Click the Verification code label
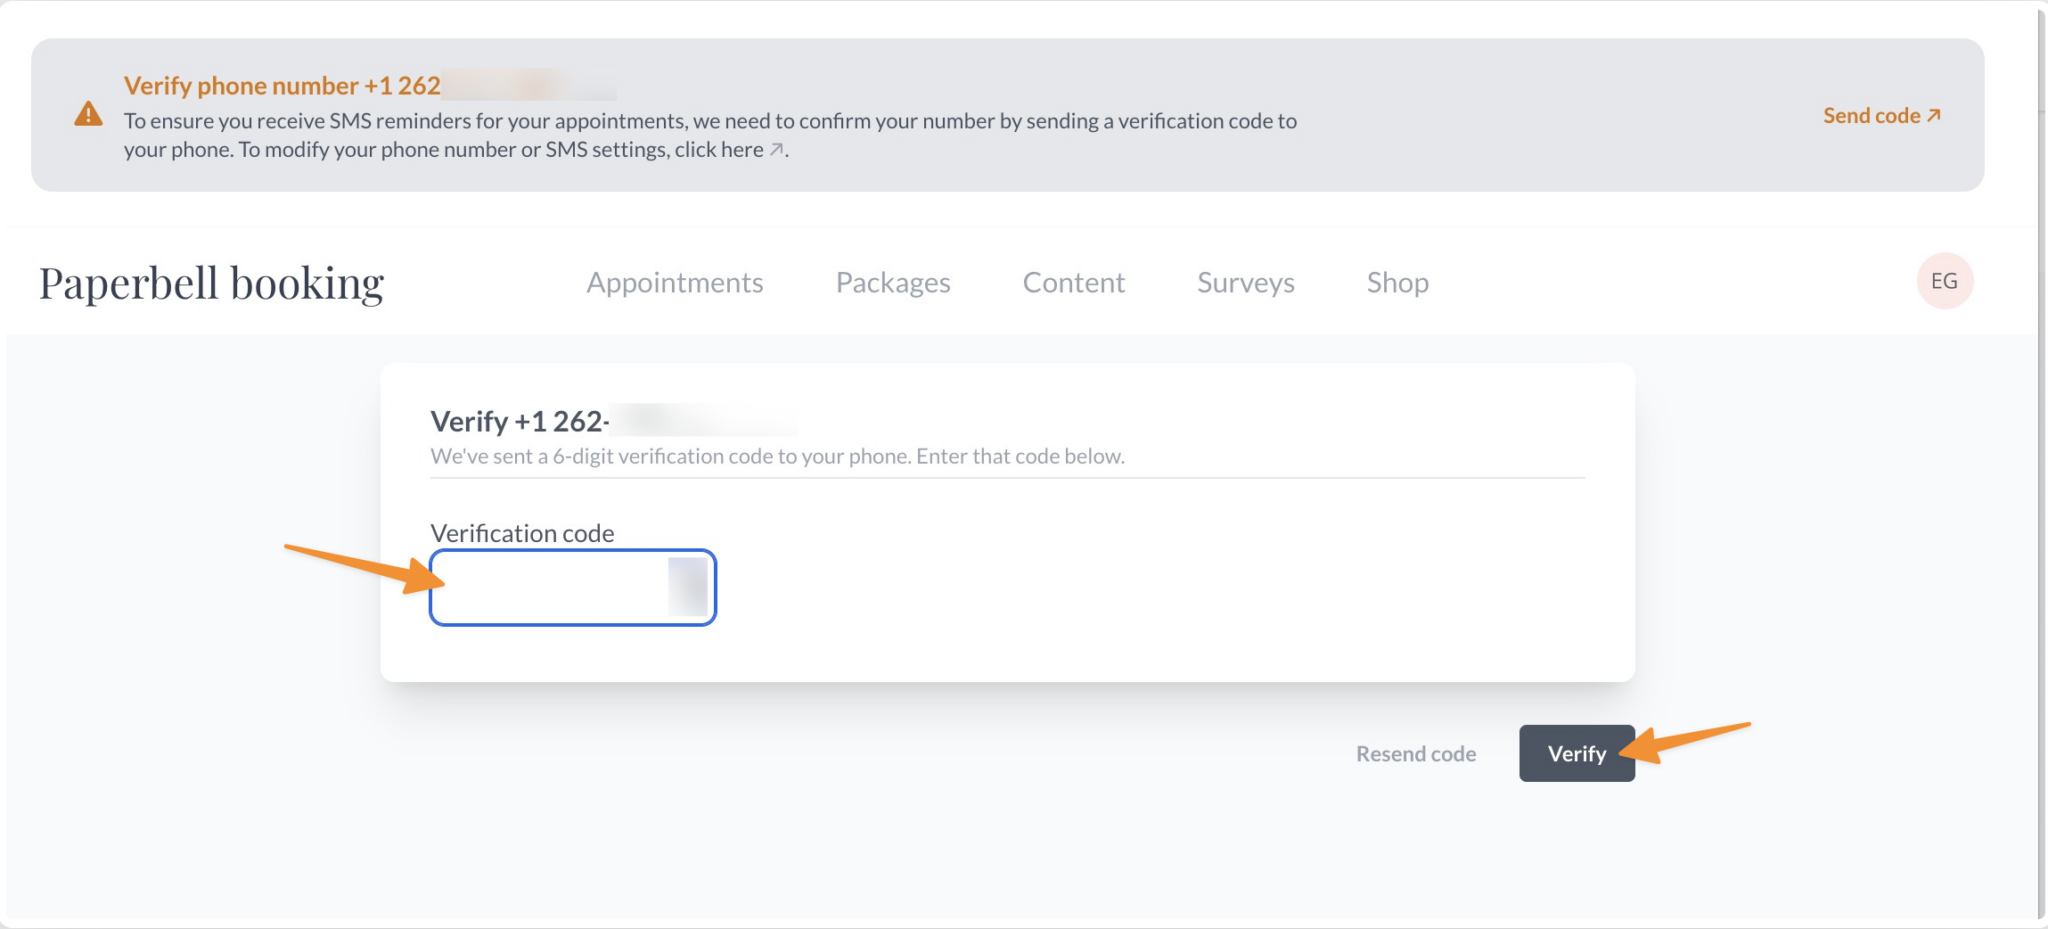The height and width of the screenshot is (929, 2048). point(522,533)
